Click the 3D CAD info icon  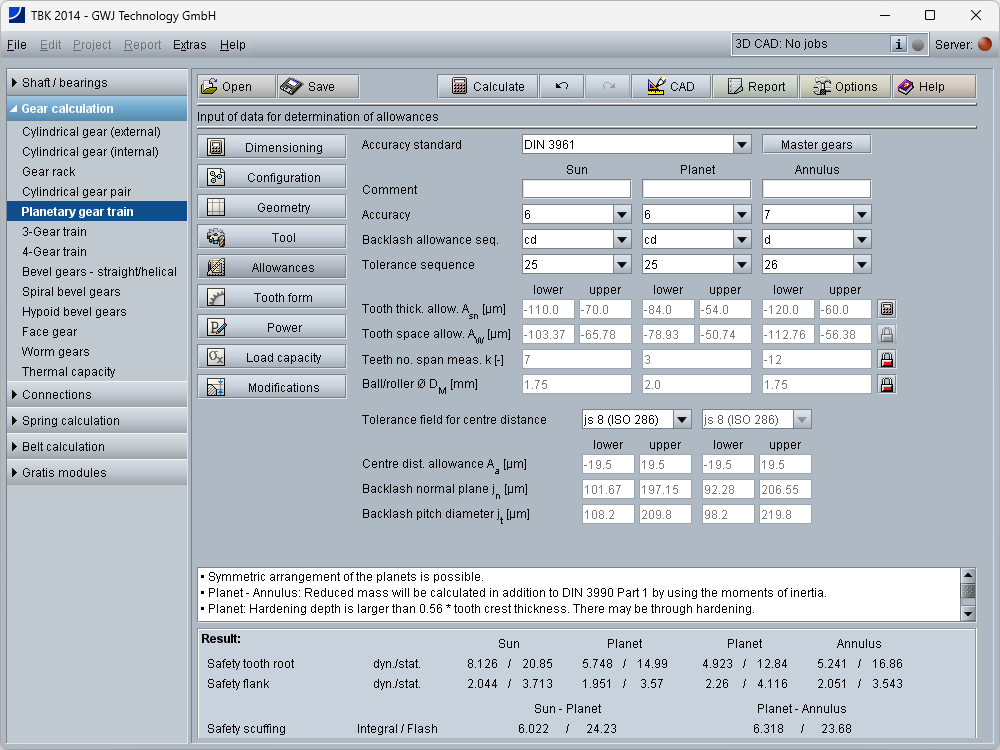point(899,44)
